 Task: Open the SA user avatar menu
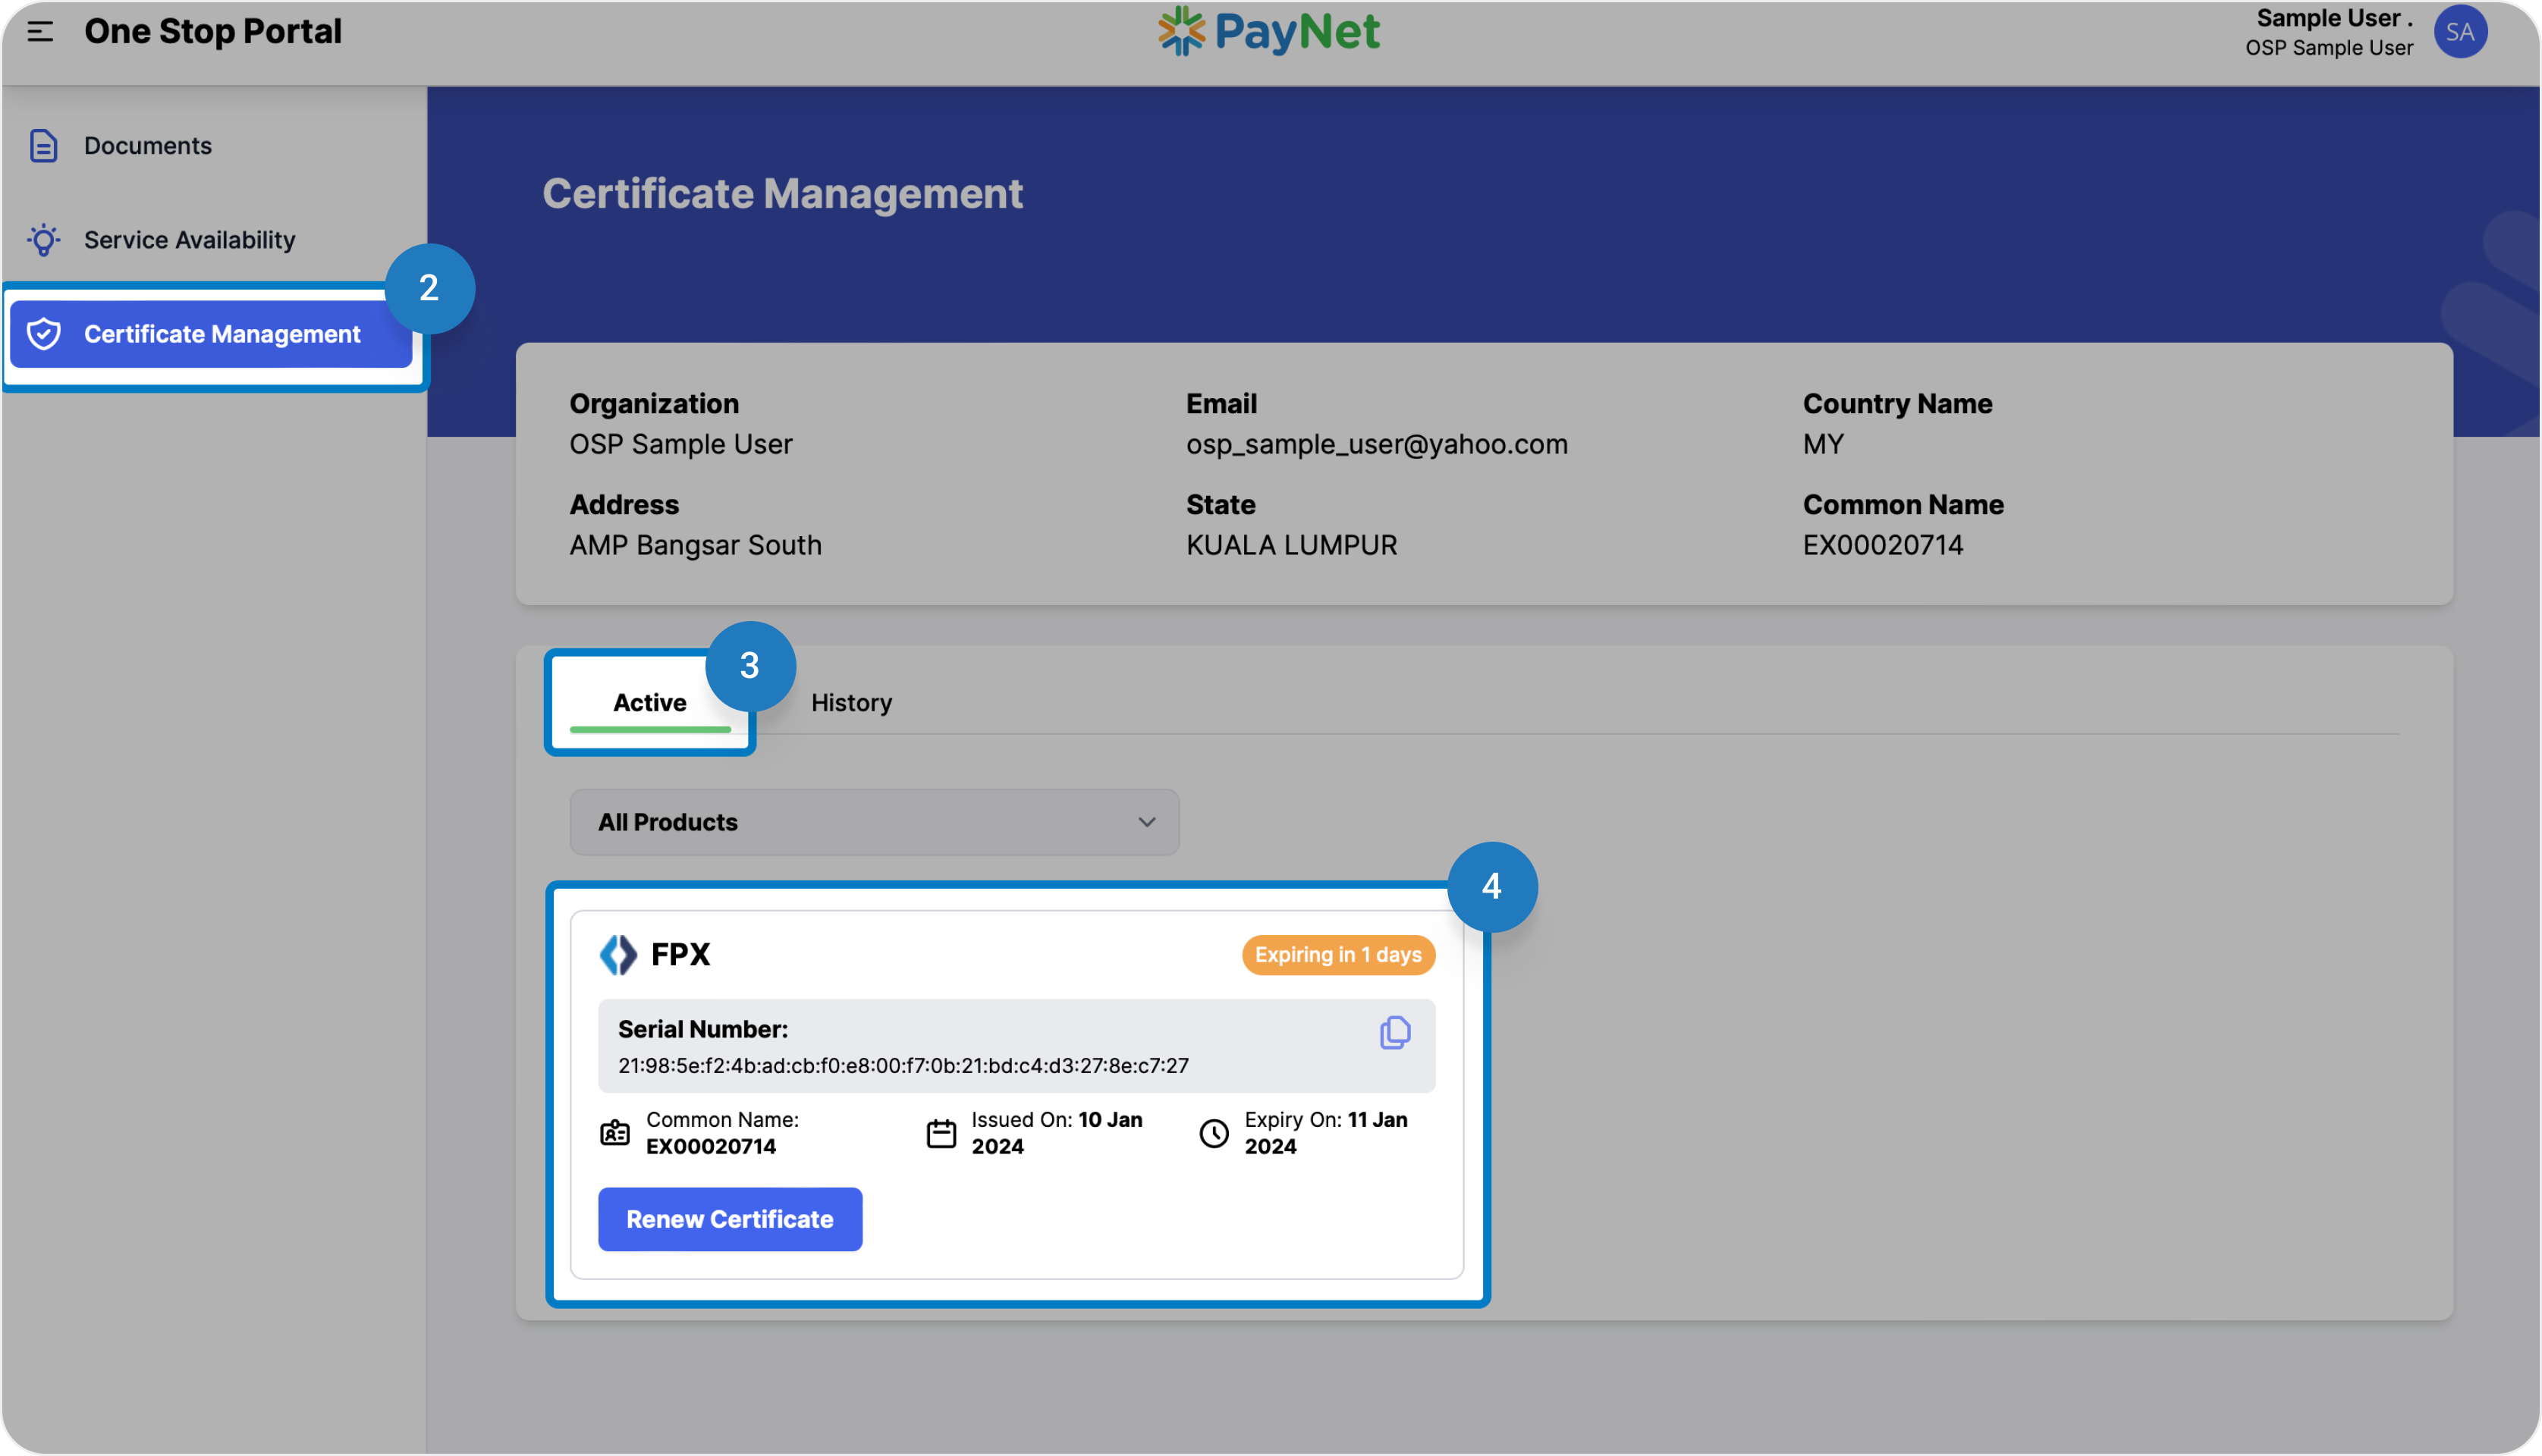click(x=2460, y=32)
